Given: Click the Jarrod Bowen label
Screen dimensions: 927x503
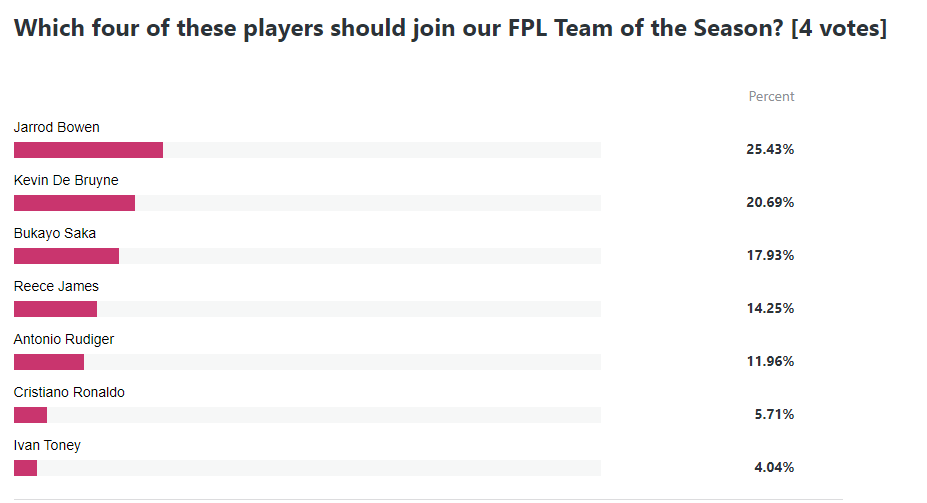Looking at the screenshot, I should click(57, 127).
